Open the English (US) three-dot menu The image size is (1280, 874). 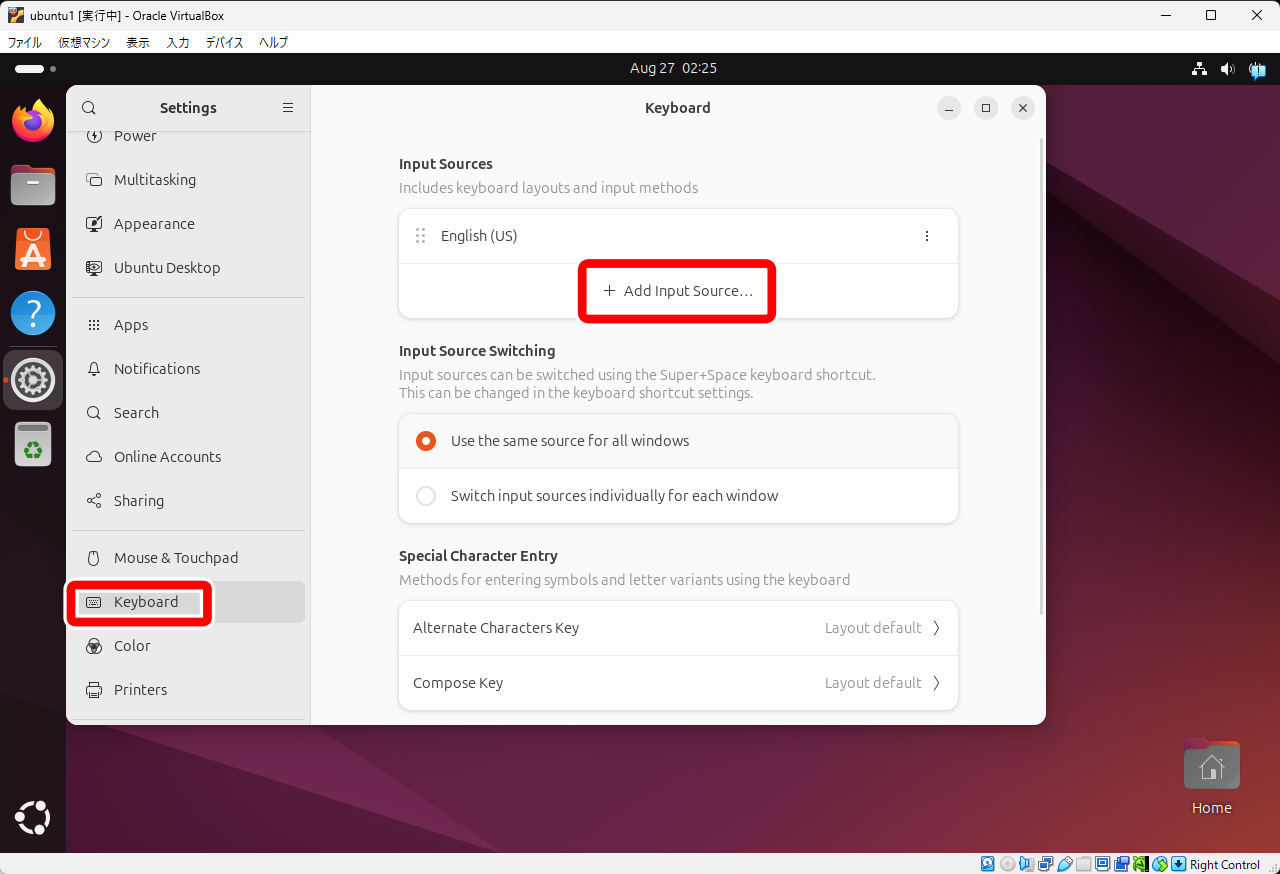[927, 236]
